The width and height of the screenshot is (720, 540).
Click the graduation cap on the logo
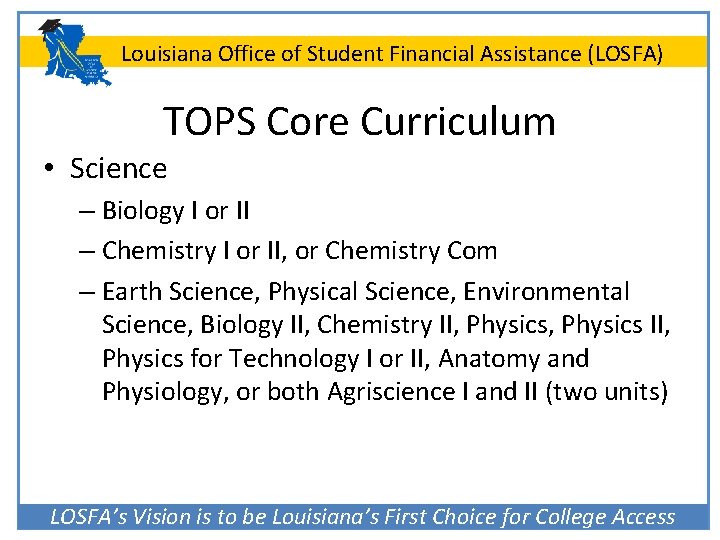(50, 29)
